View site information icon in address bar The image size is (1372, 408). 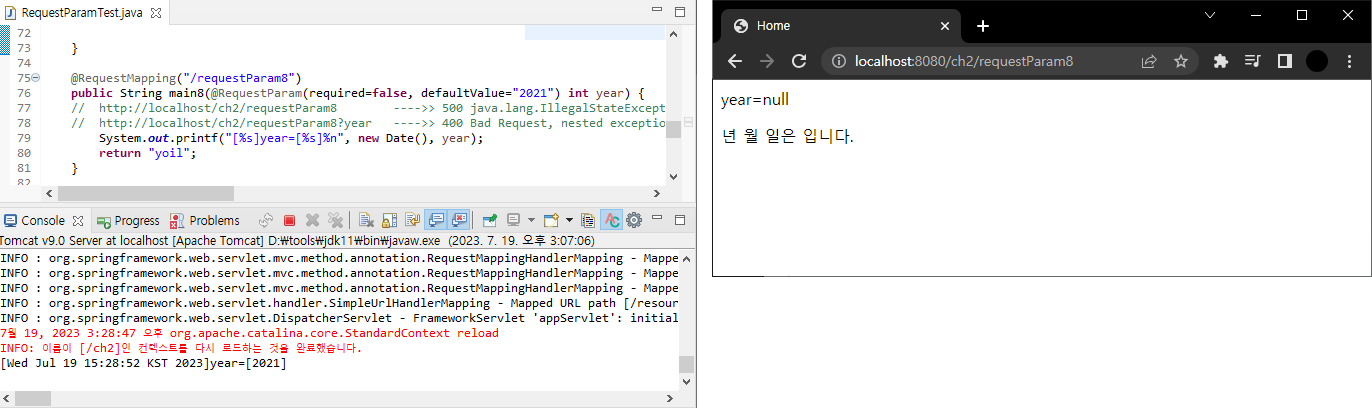click(x=839, y=61)
